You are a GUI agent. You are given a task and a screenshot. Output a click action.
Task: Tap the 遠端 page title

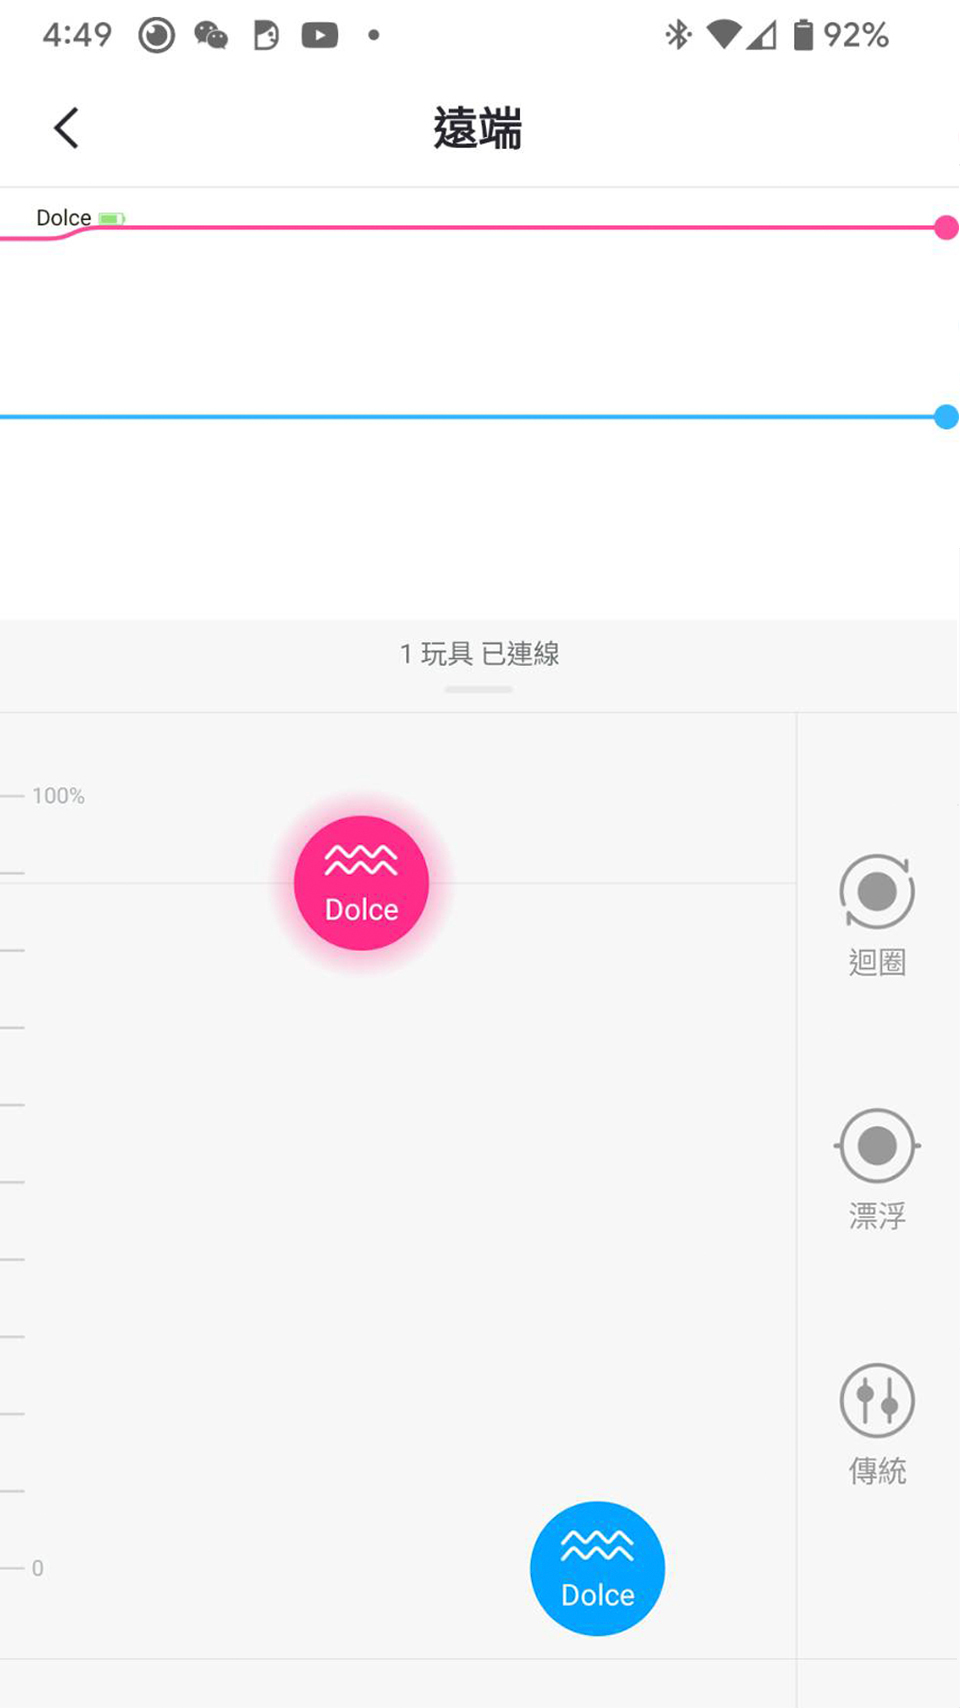pos(478,129)
